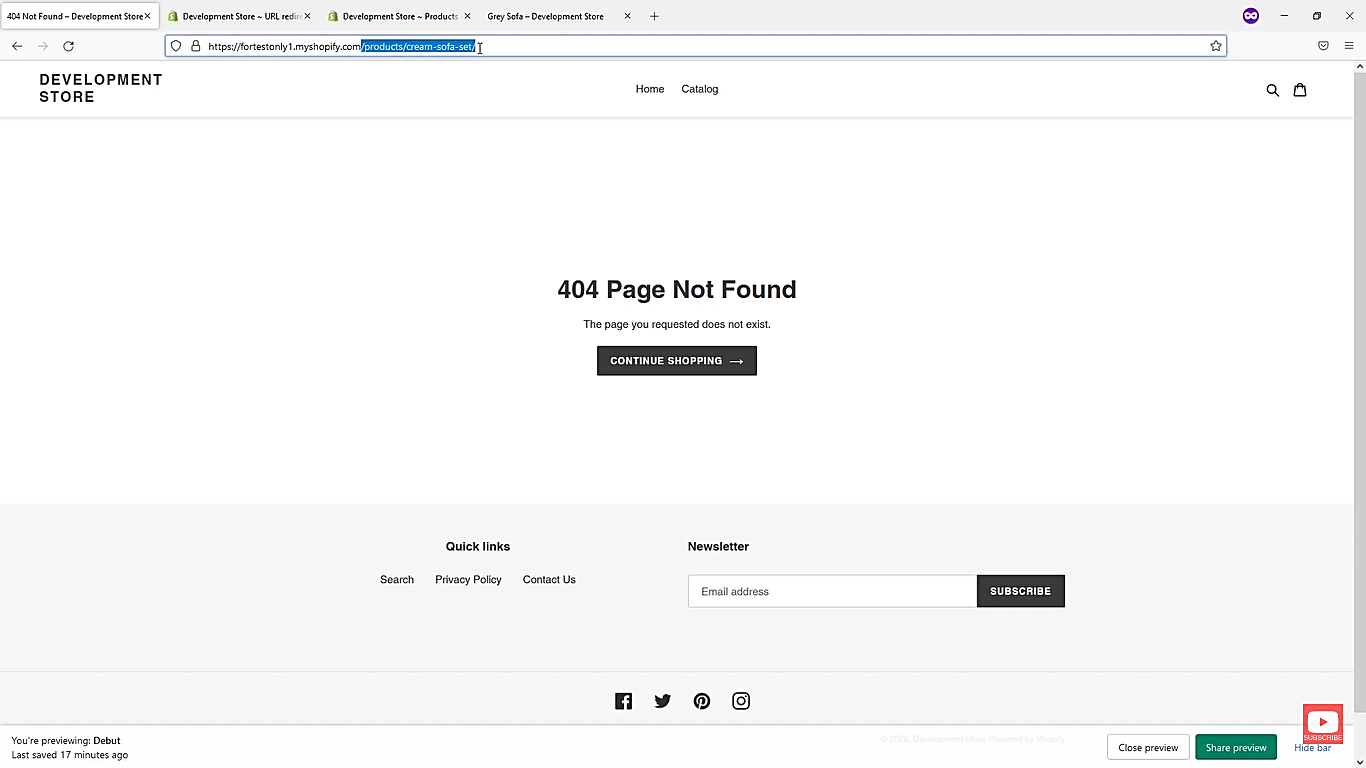Close the Grey Sofa tab
This screenshot has height=768, width=1366.
click(x=627, y=16)
